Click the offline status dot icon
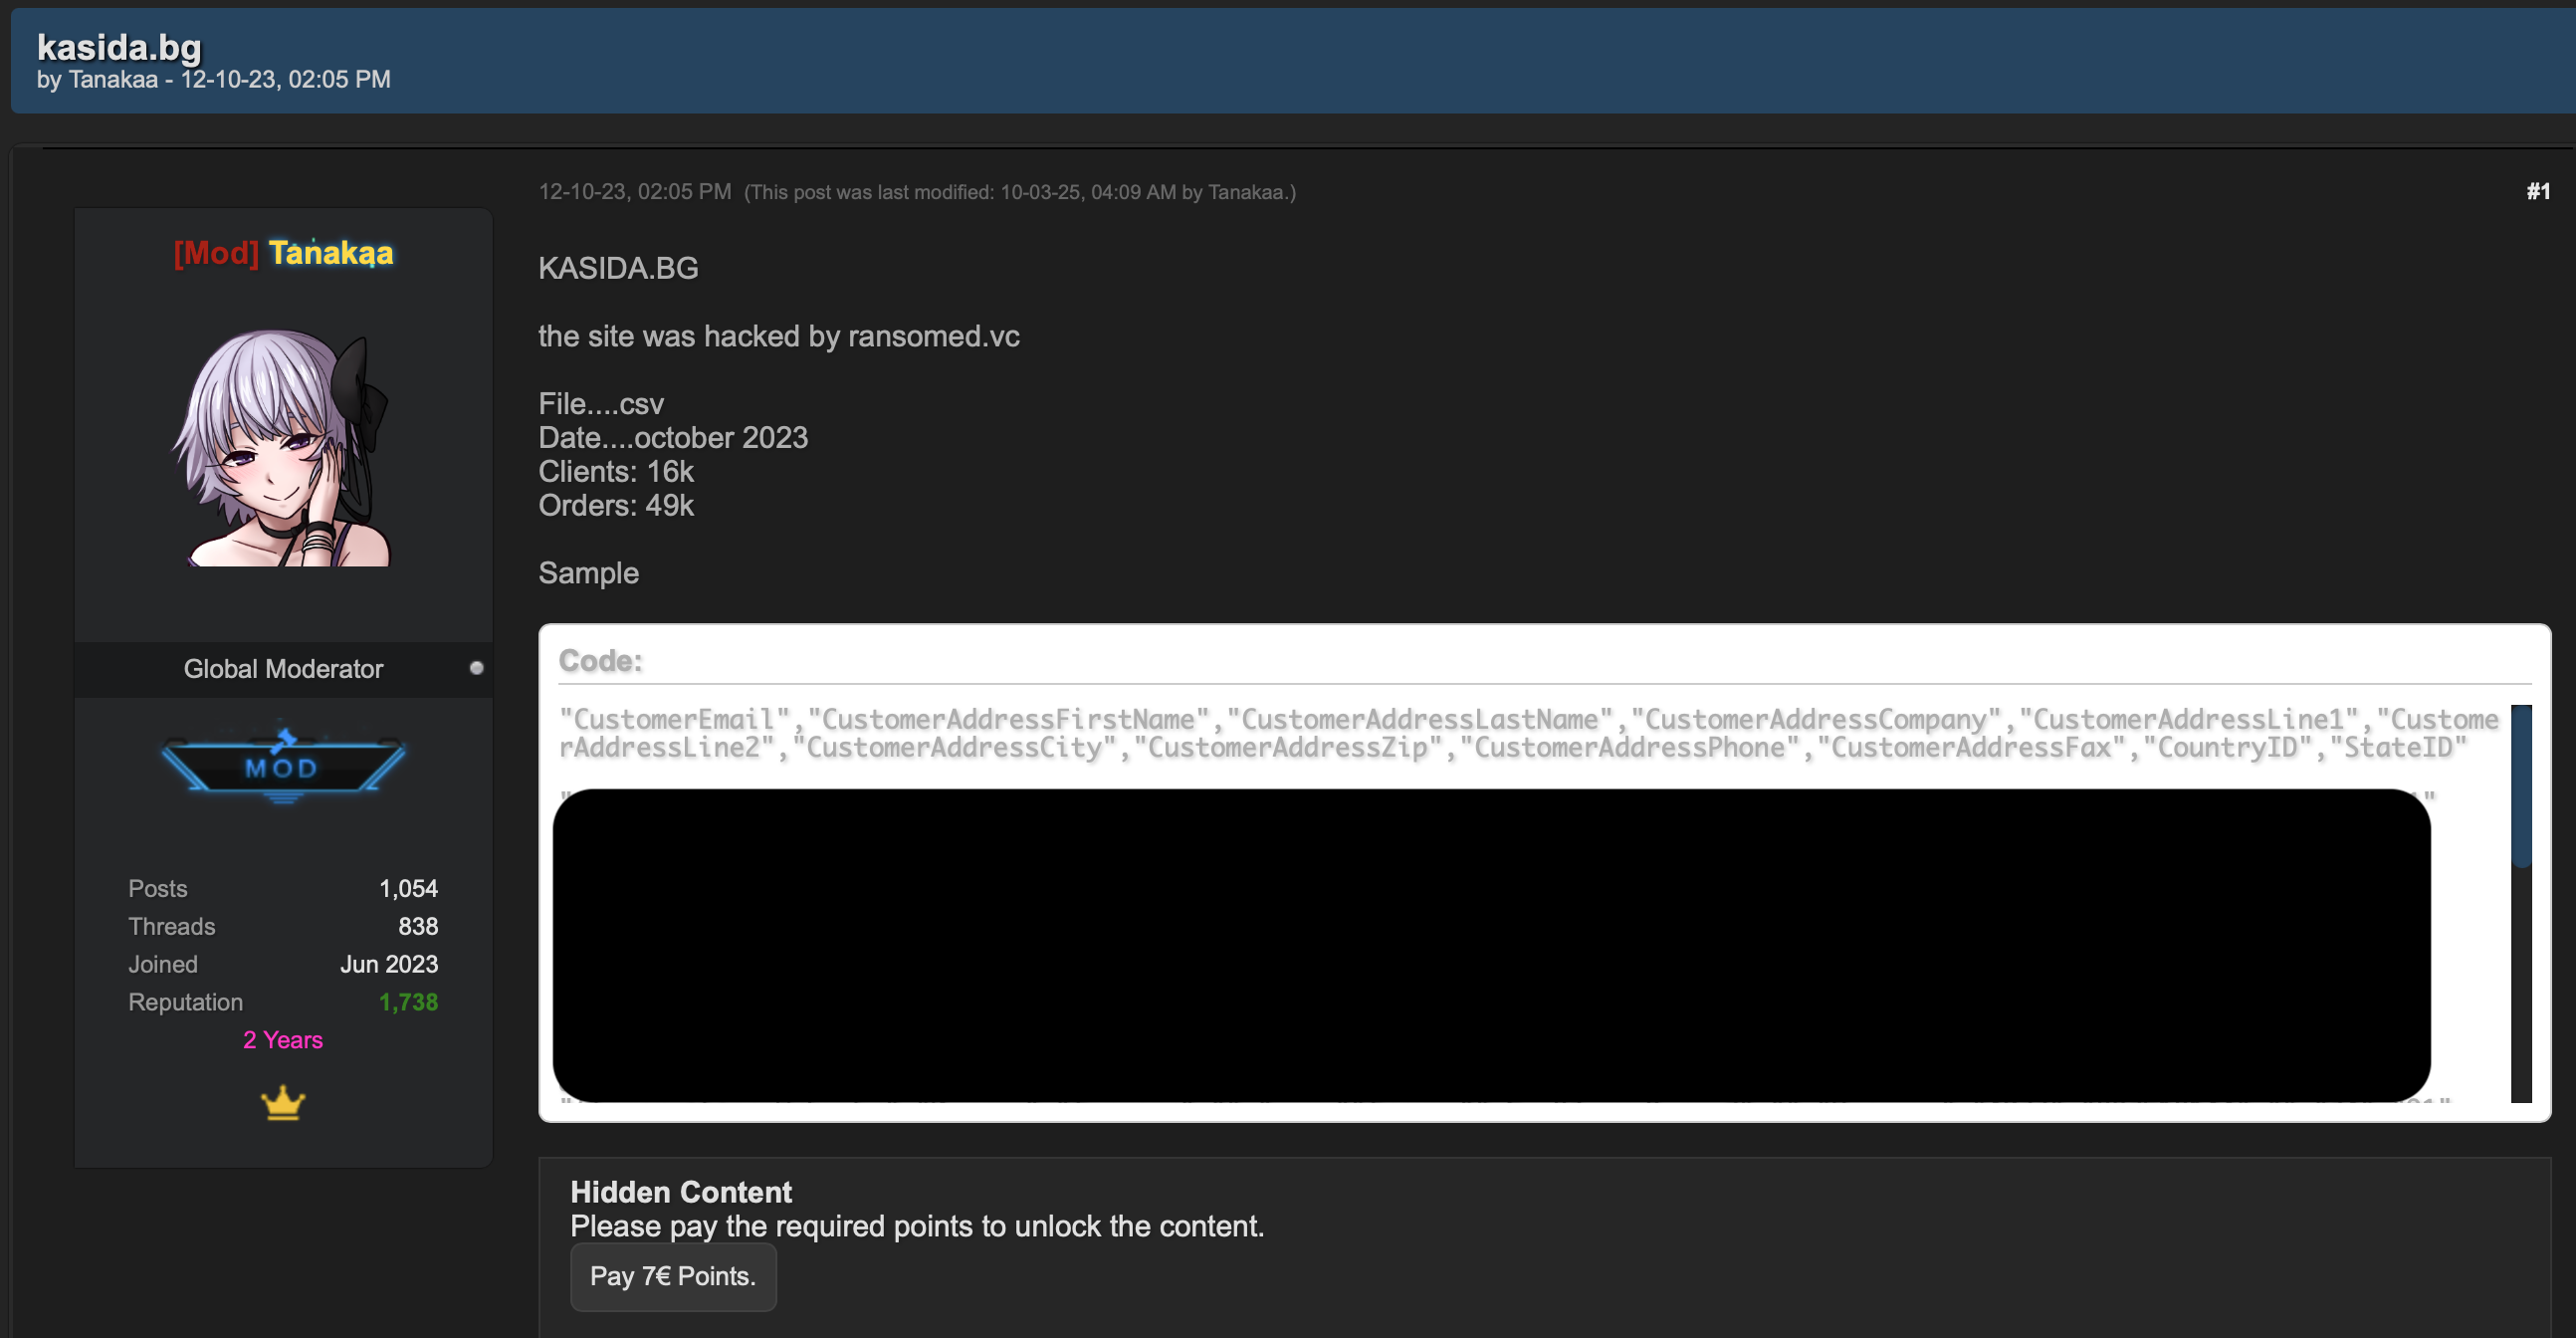 click(476, 668)
